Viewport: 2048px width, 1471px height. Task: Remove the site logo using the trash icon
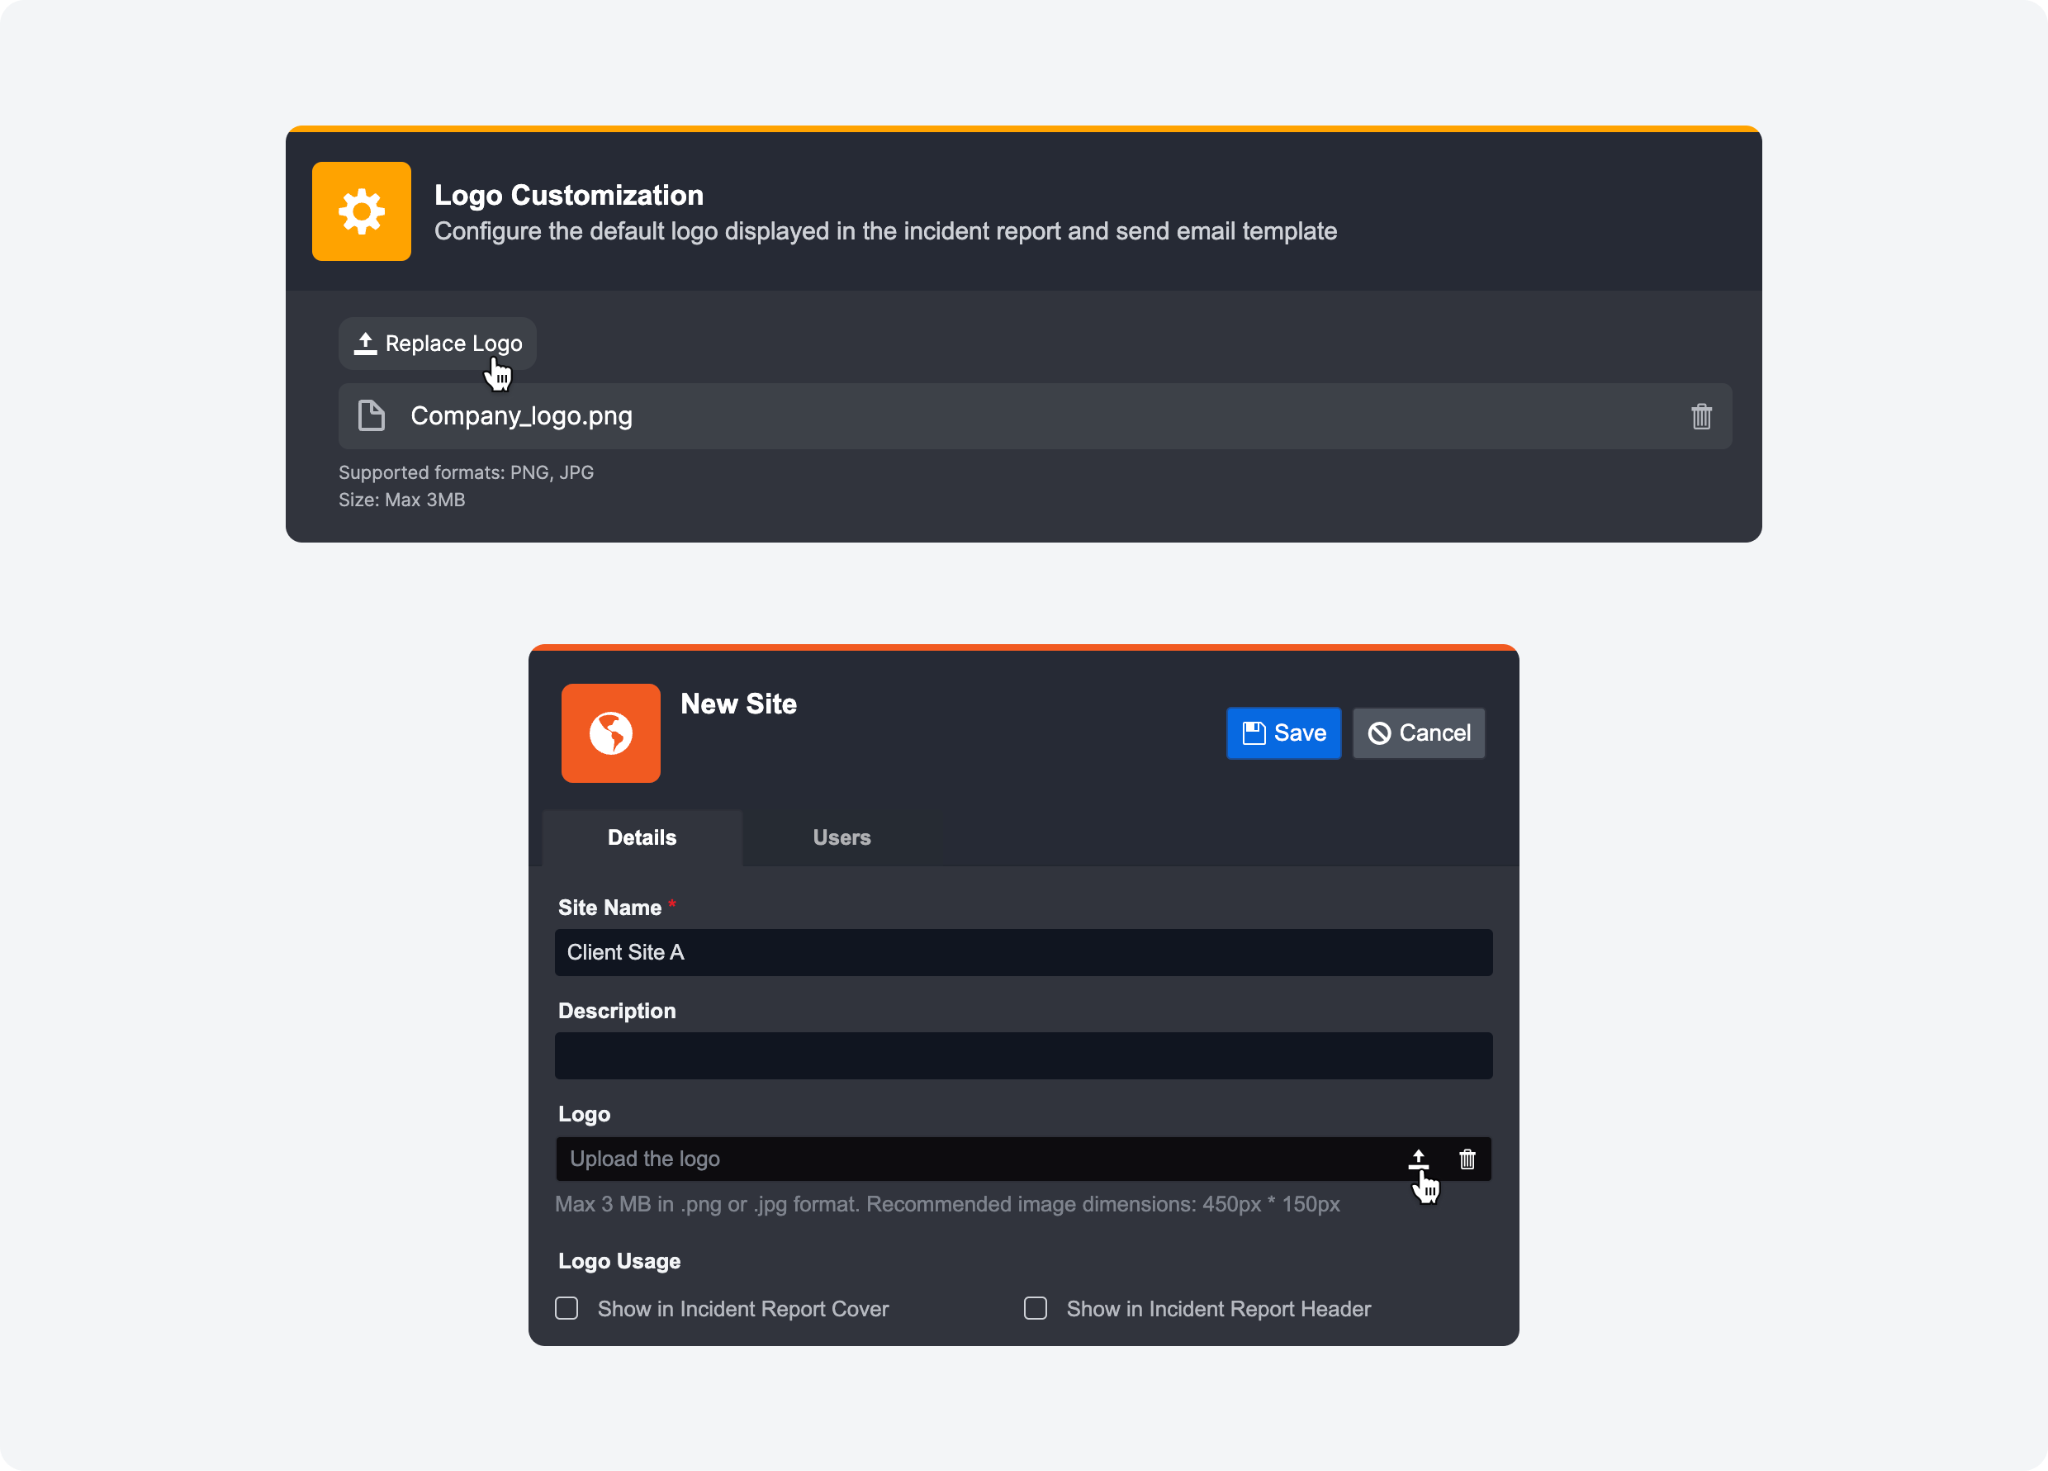(x=1467, y=1159)
